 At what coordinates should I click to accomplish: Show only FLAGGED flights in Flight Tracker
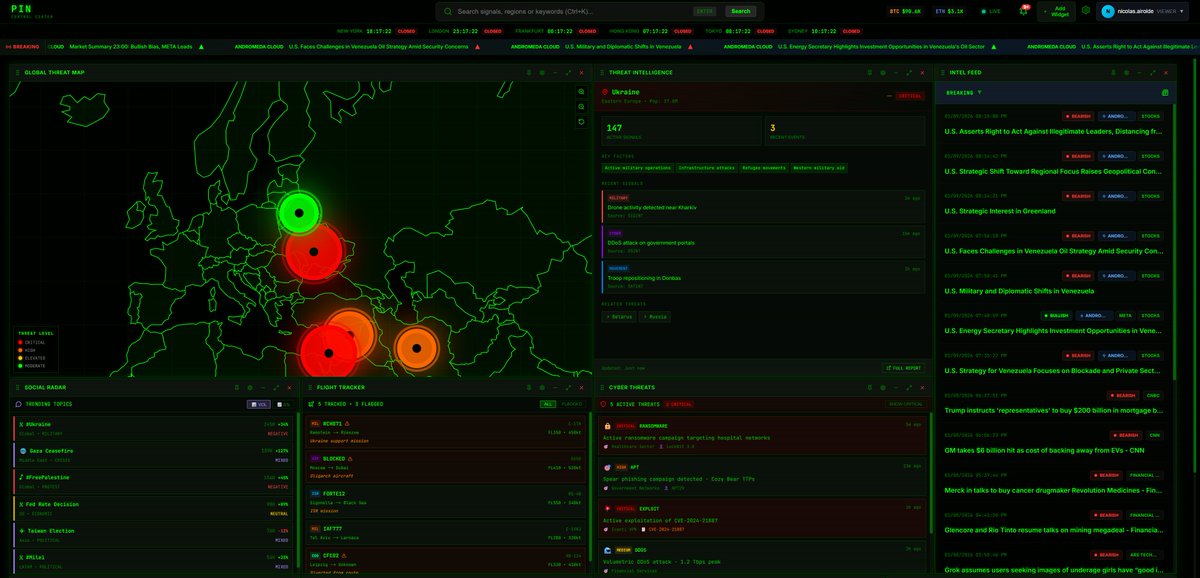572,404
